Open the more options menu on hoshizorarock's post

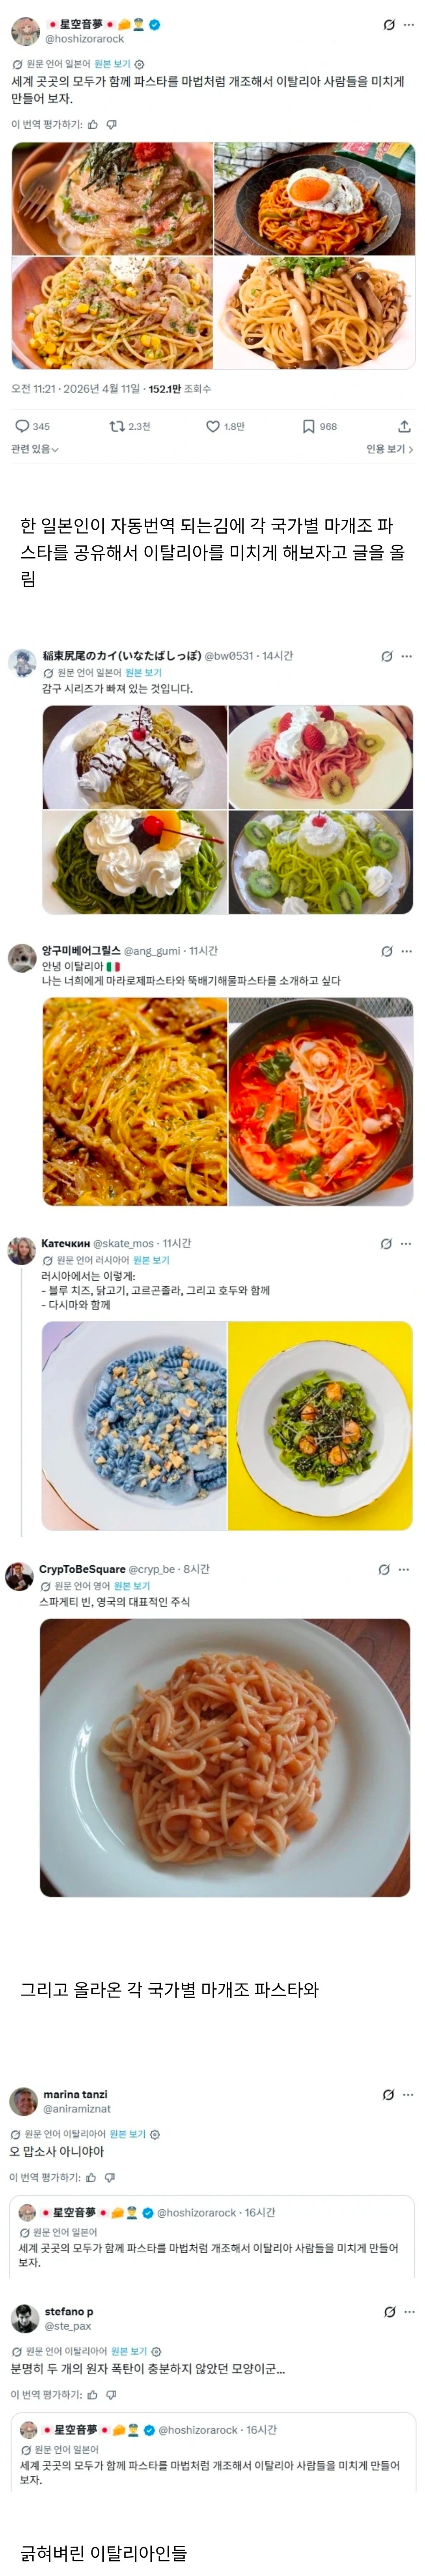tap(408, 25)
